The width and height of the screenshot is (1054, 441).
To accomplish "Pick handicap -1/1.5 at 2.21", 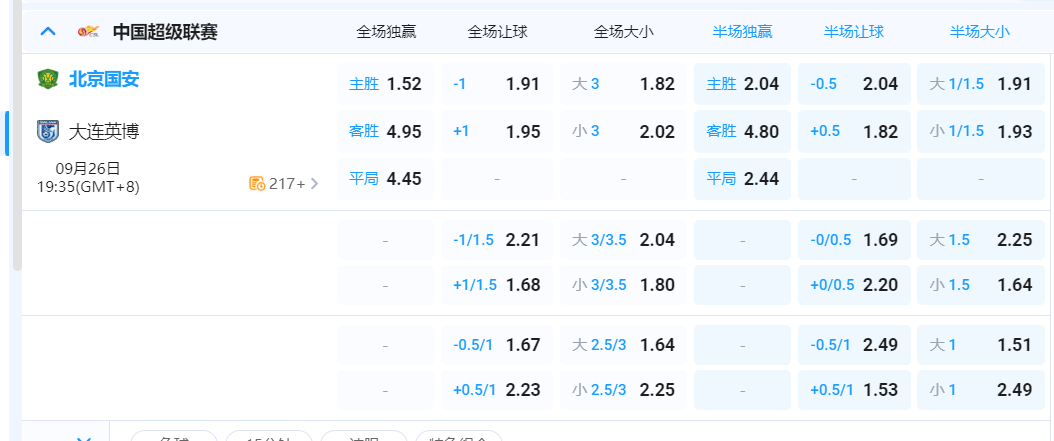I will coord(496,240).
